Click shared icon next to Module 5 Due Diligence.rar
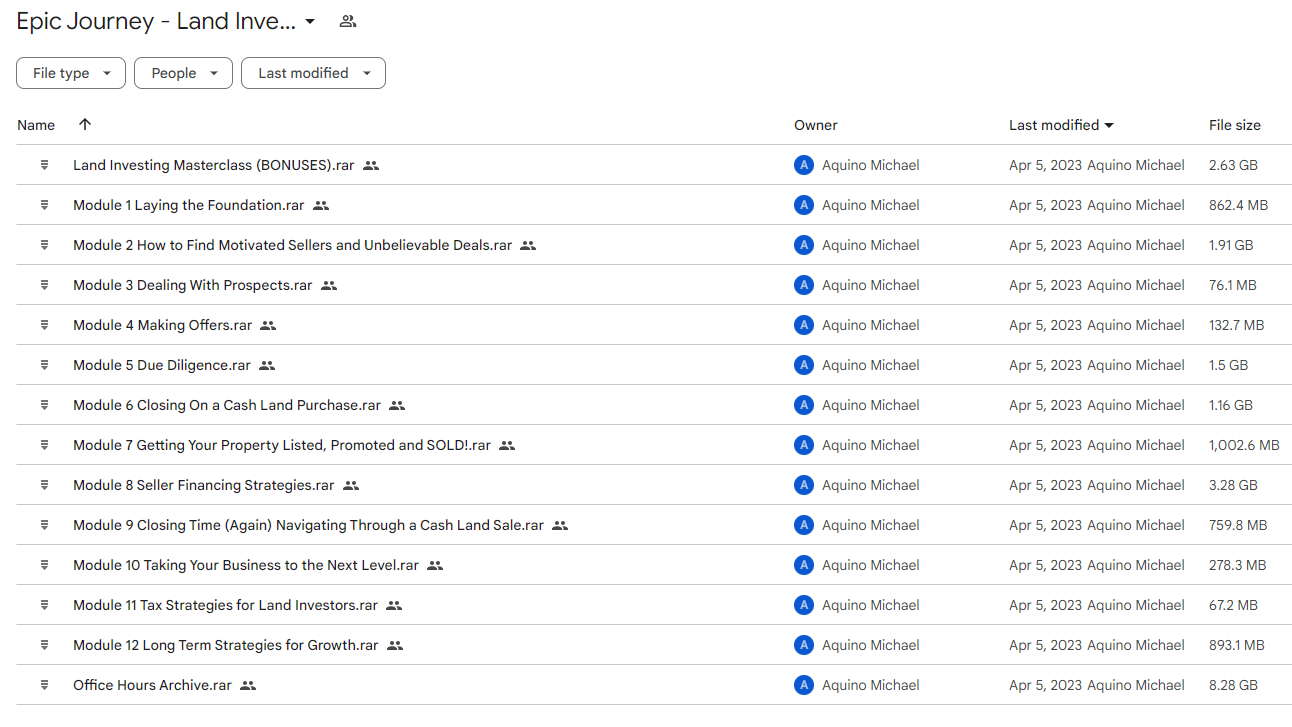The width and height of the screenshot is (1292, 727). click(x=267, y=365)
